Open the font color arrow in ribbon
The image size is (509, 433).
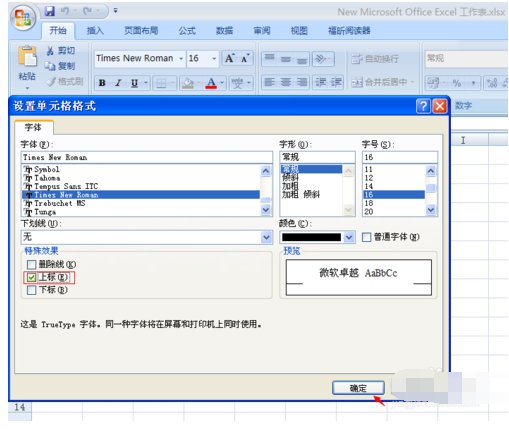click(x=222, y=83)
